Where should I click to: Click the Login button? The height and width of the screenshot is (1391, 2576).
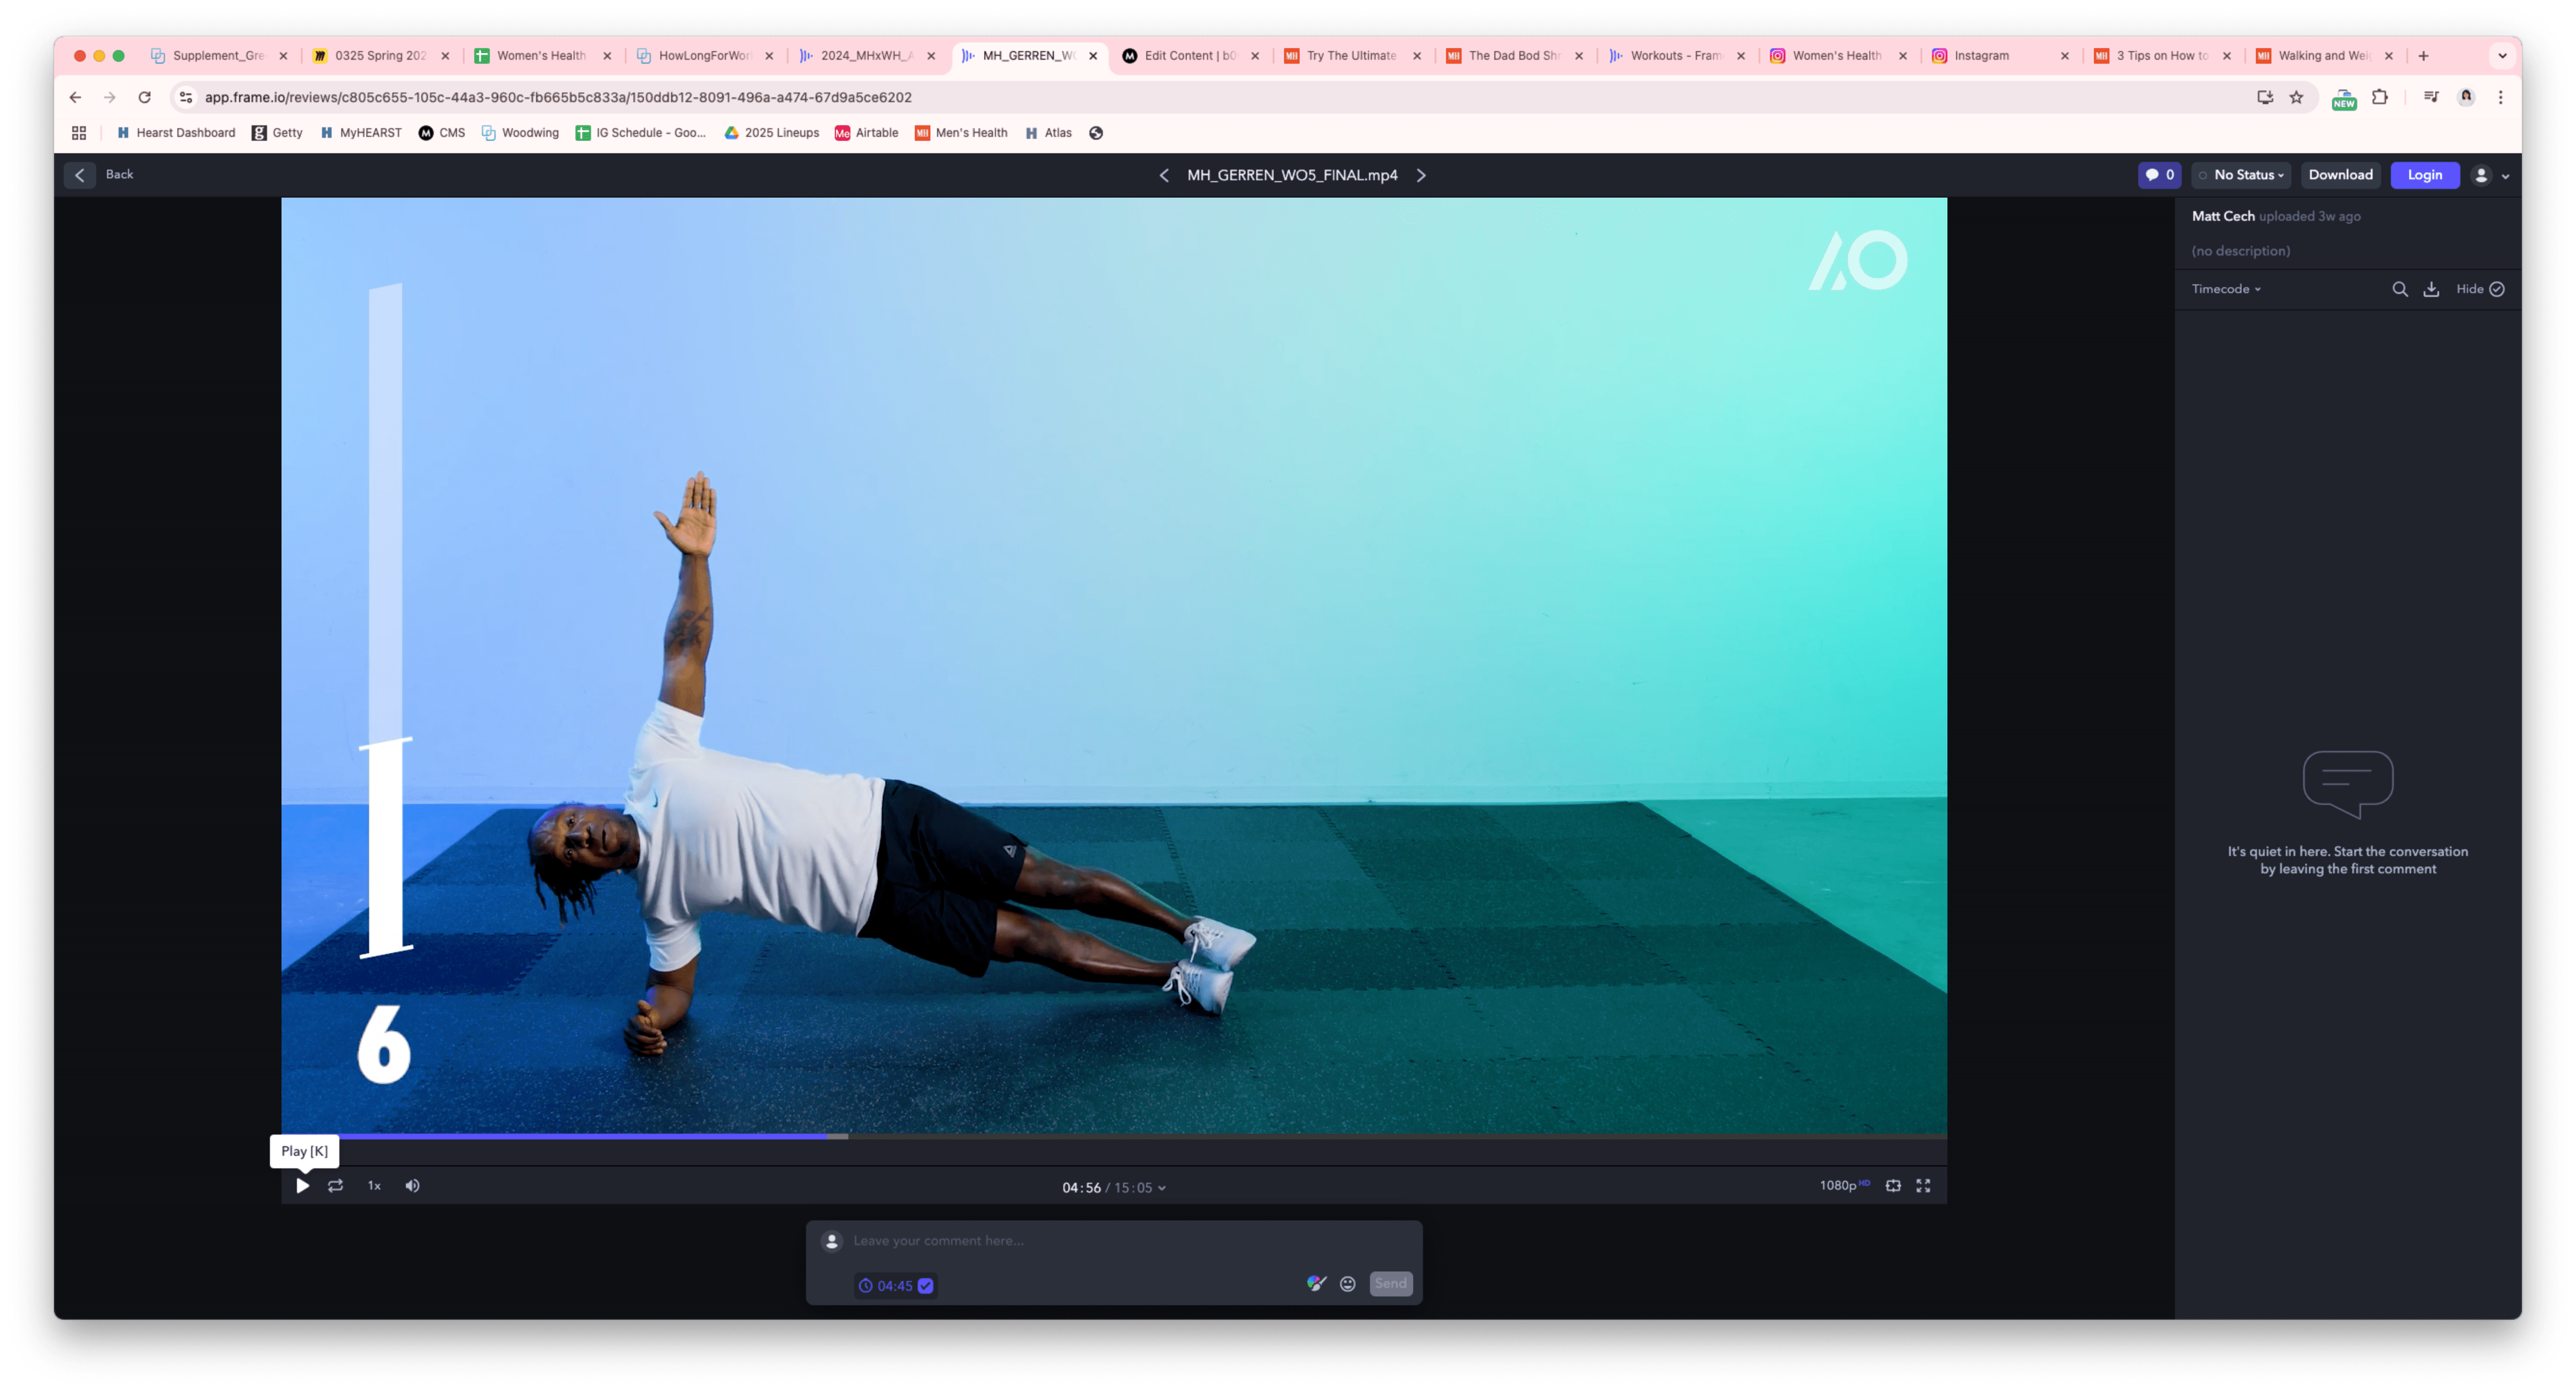2424,175
